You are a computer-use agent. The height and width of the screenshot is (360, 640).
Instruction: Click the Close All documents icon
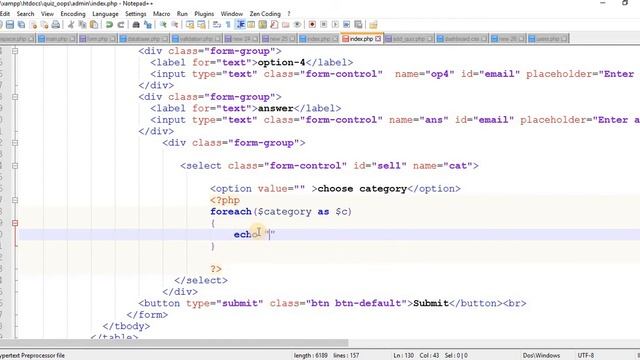[44, 24]
